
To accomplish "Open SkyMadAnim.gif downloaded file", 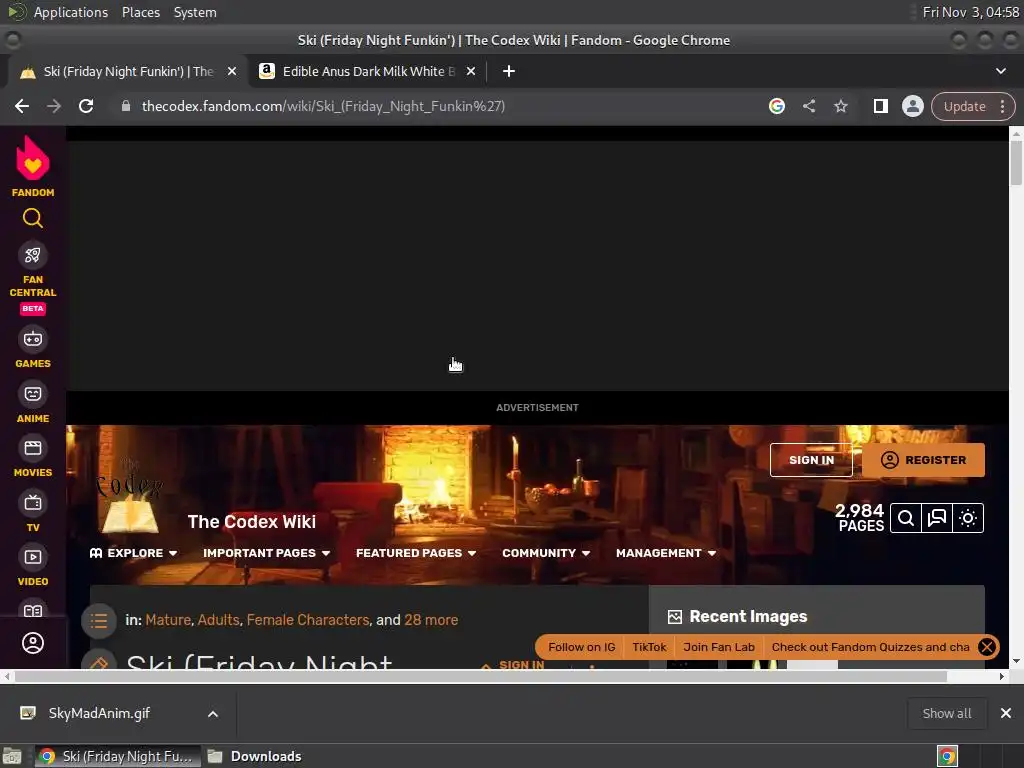I will point(99,713).
